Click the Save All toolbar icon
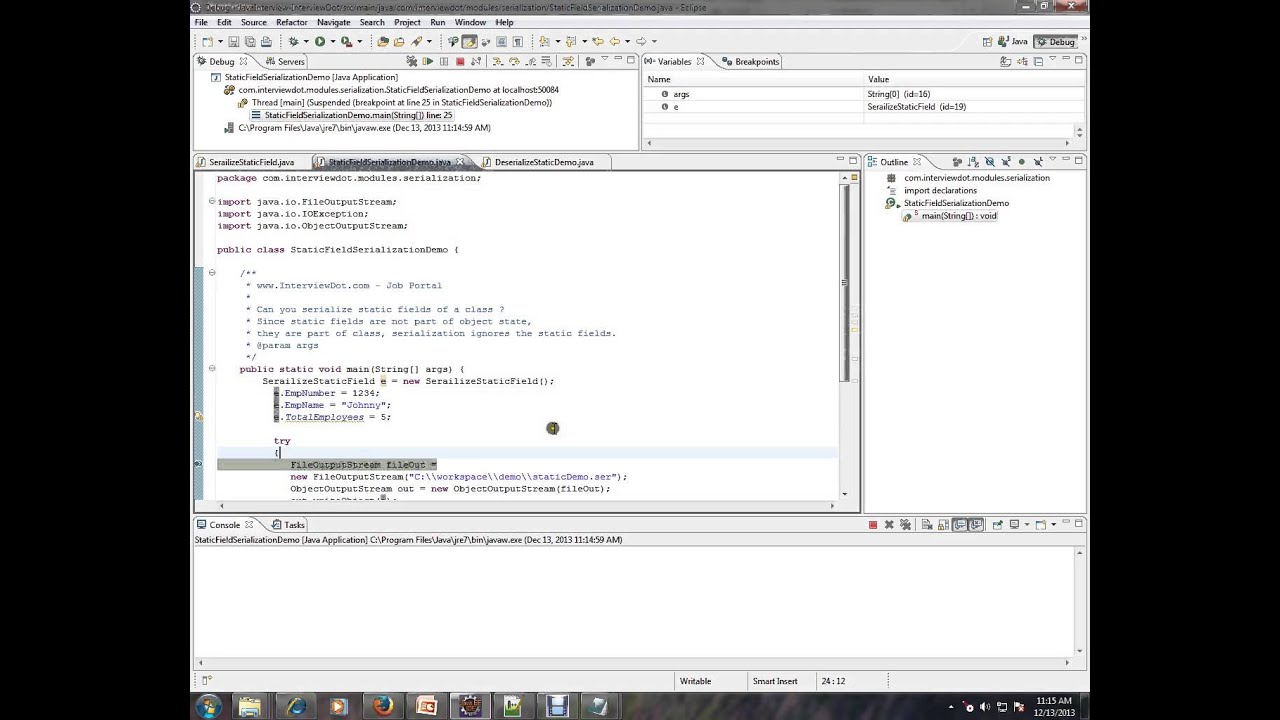This screenshot has height=720, width=1280. coord(250,41)
